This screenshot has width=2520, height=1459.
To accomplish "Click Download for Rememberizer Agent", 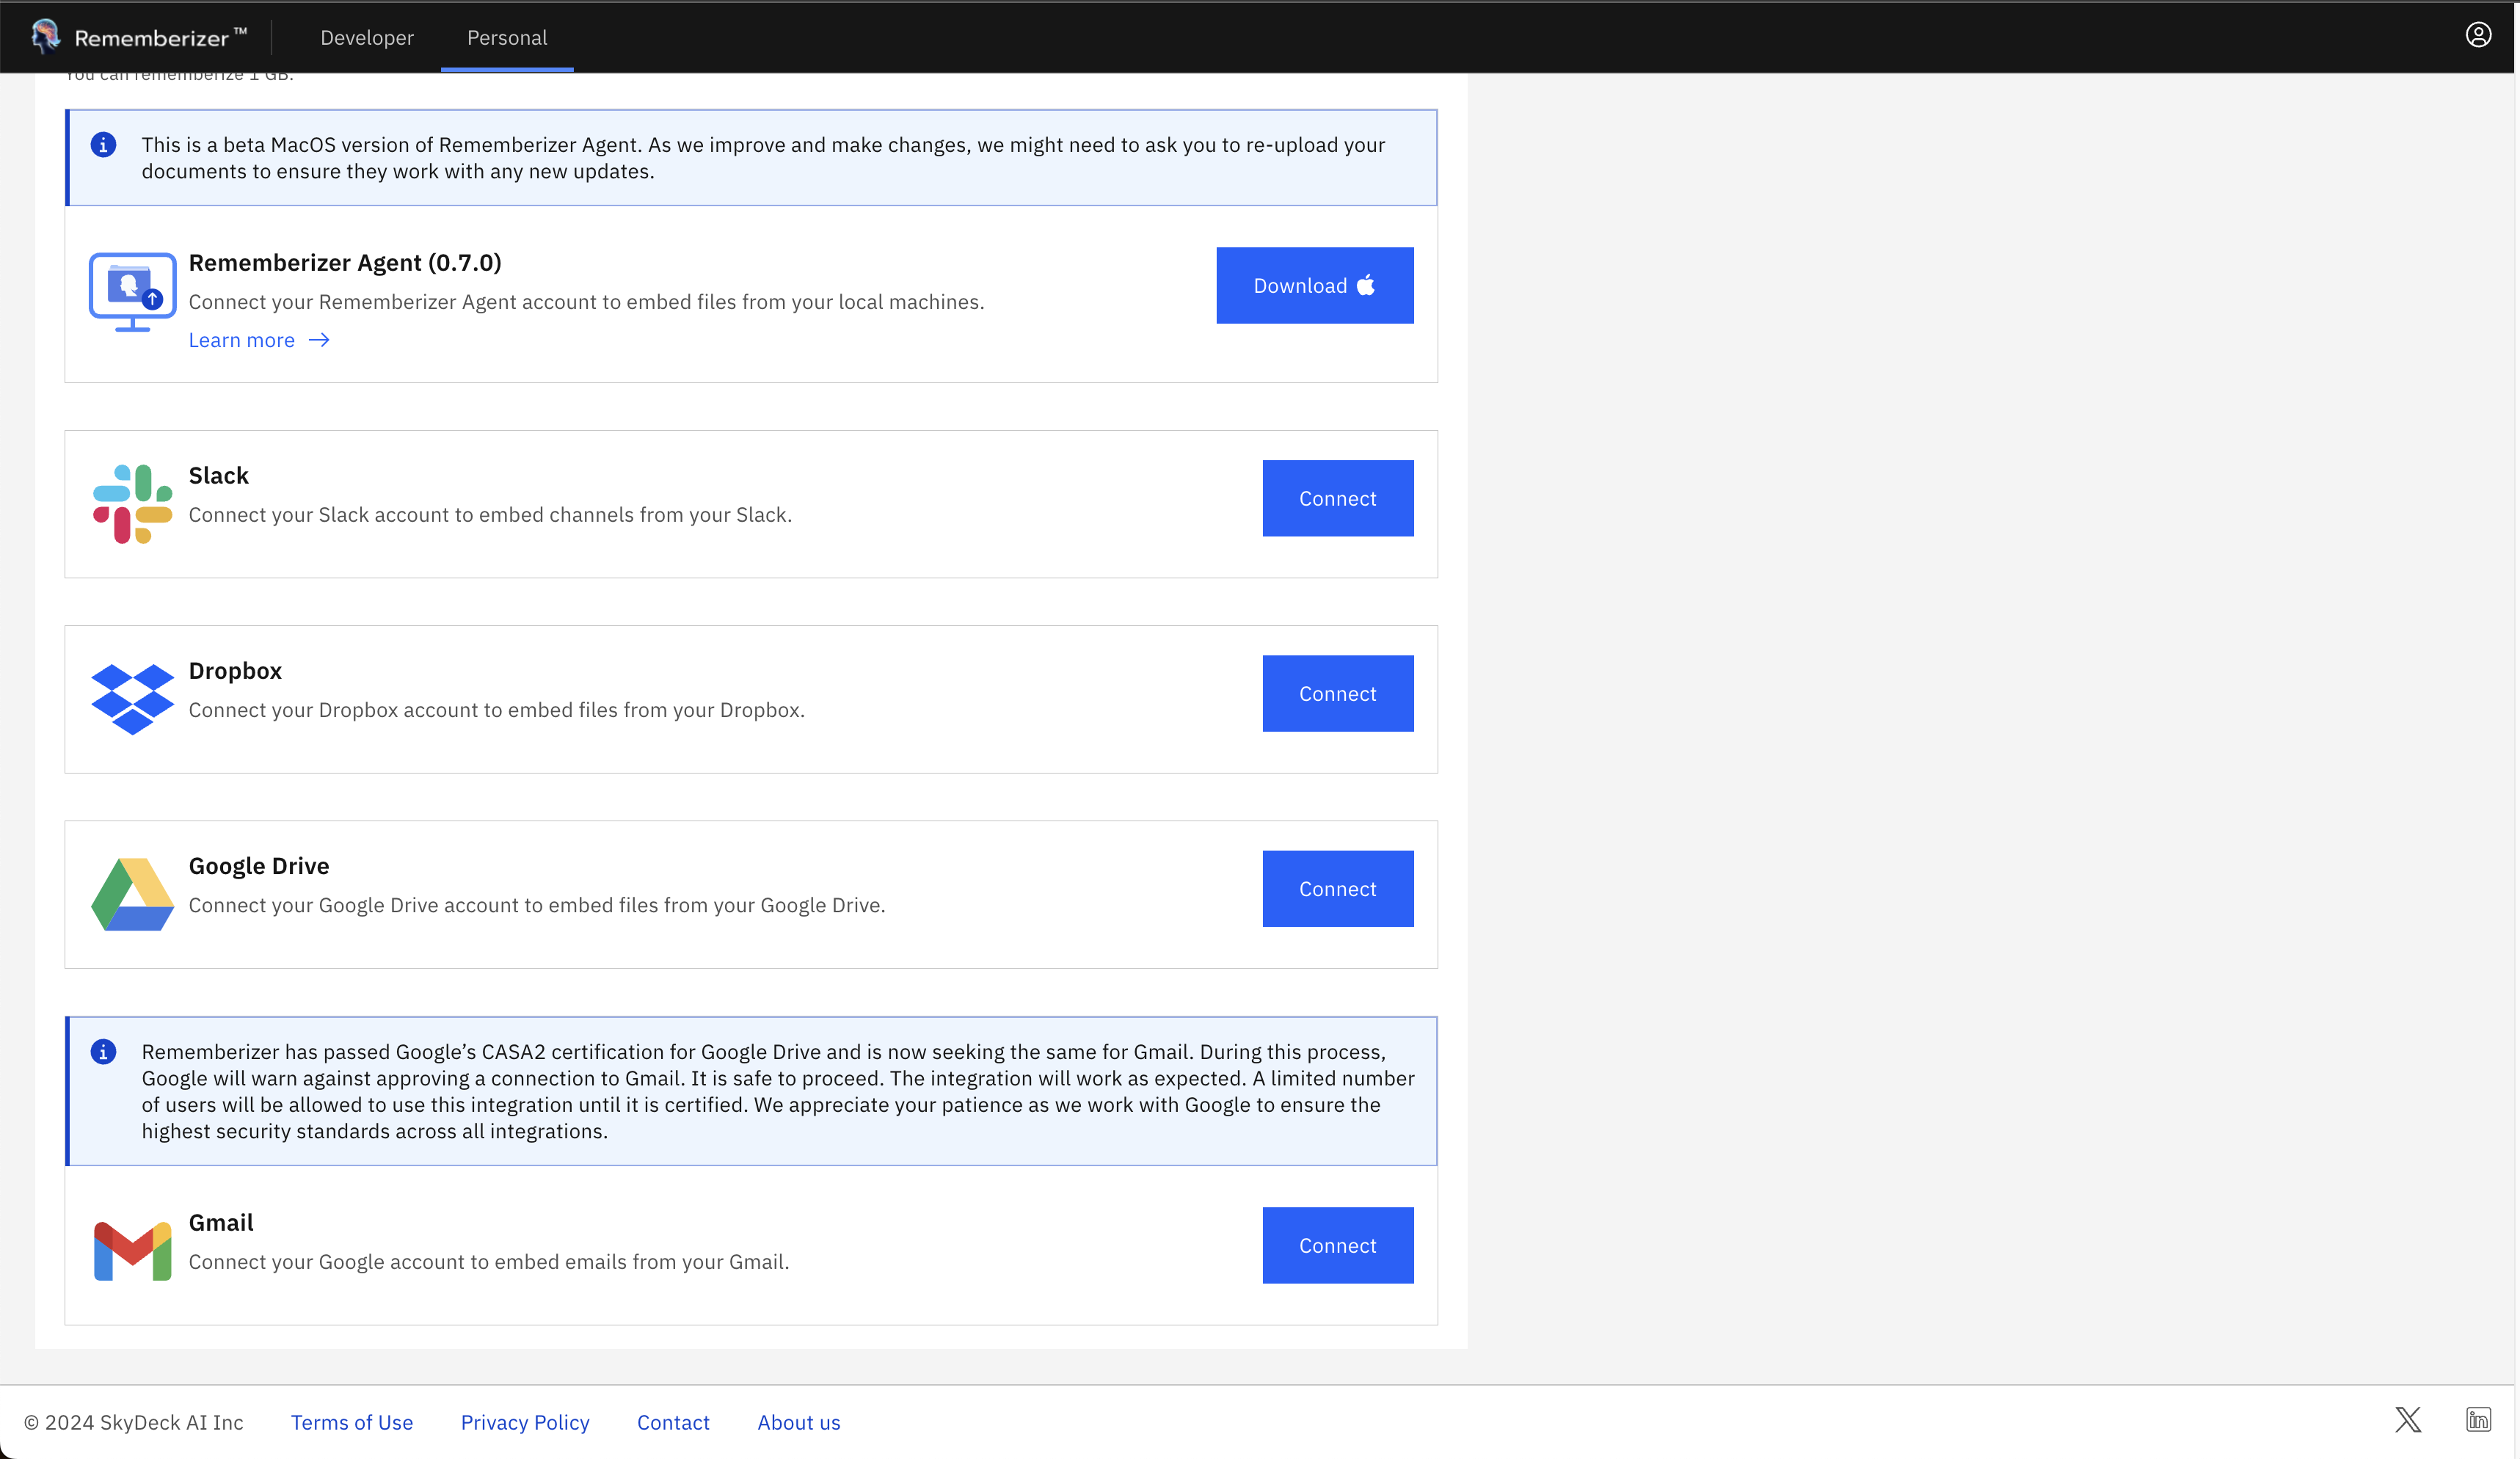I will click(1315, 285).
